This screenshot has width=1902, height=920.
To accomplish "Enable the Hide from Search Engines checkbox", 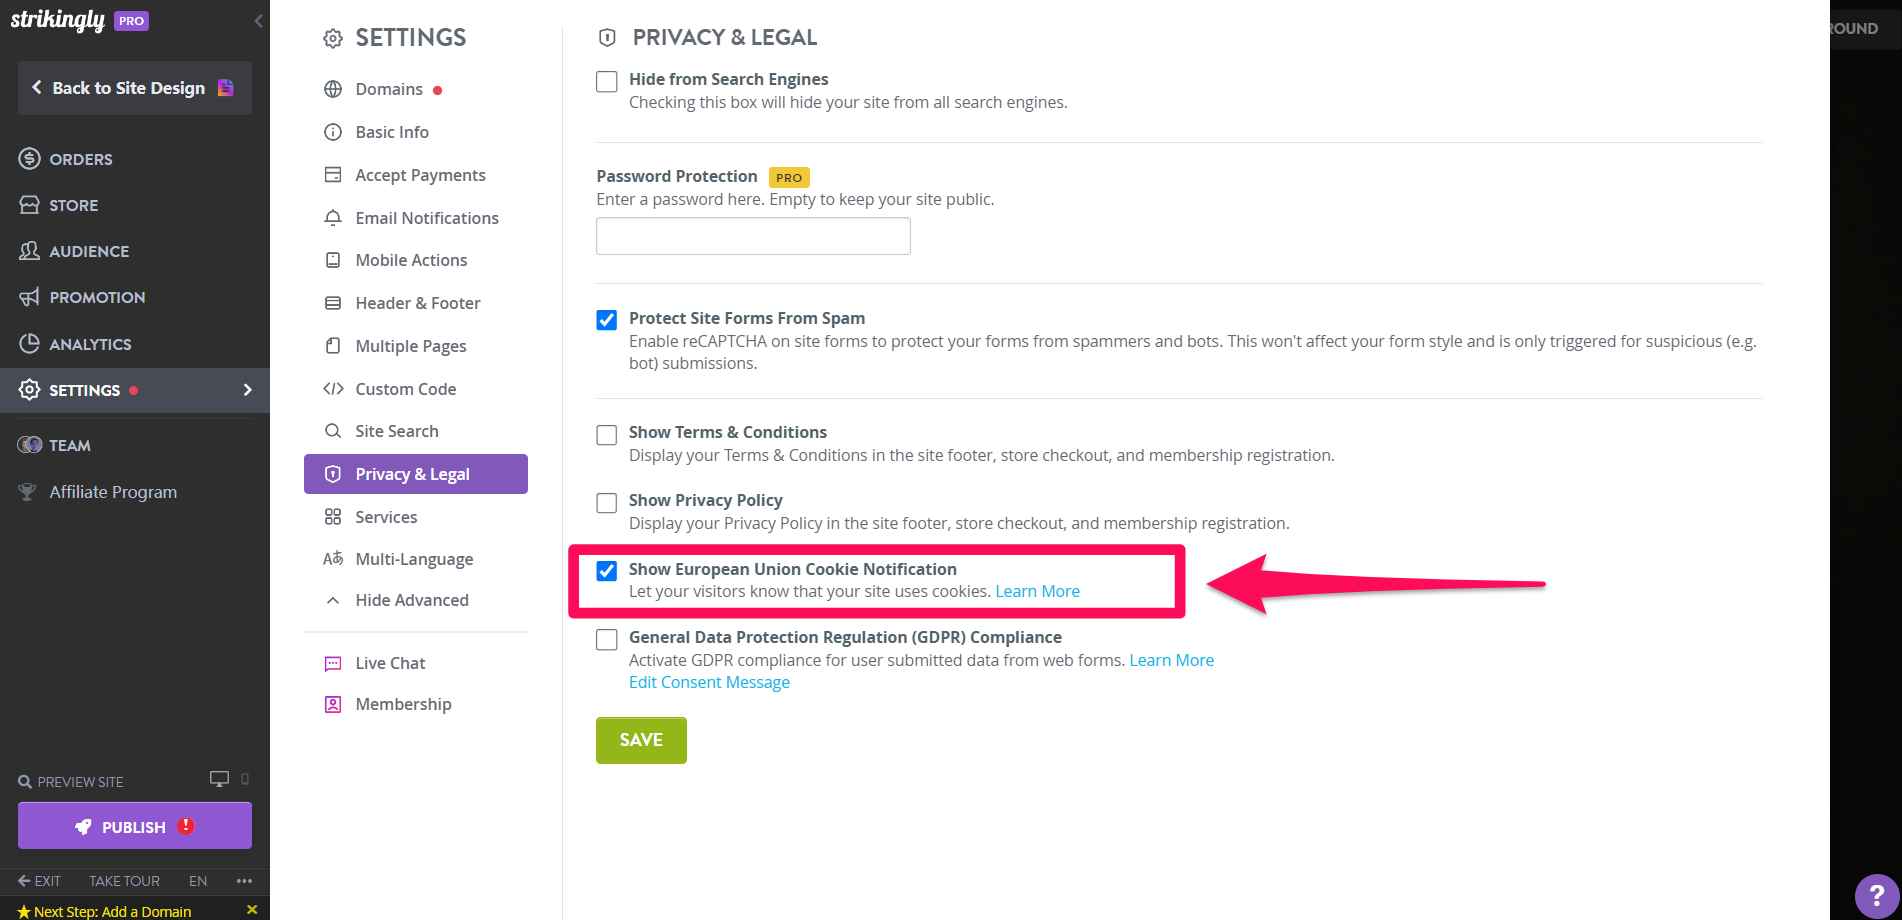I will (606, 82).
